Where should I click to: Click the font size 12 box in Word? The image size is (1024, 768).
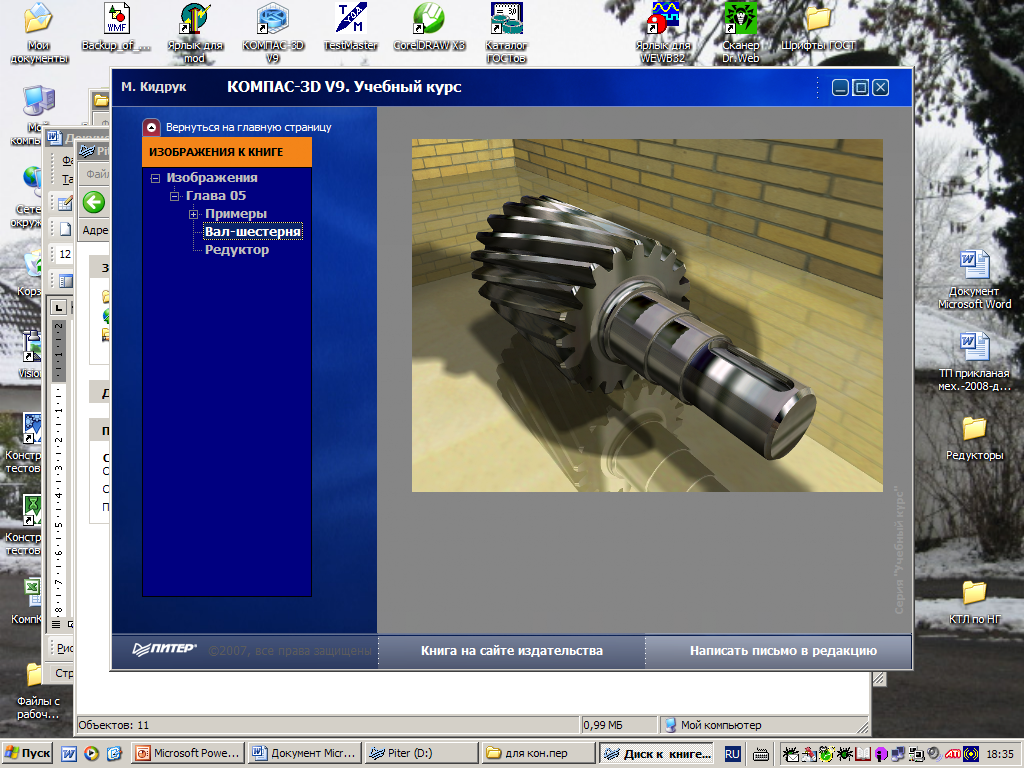click(65, 254)
